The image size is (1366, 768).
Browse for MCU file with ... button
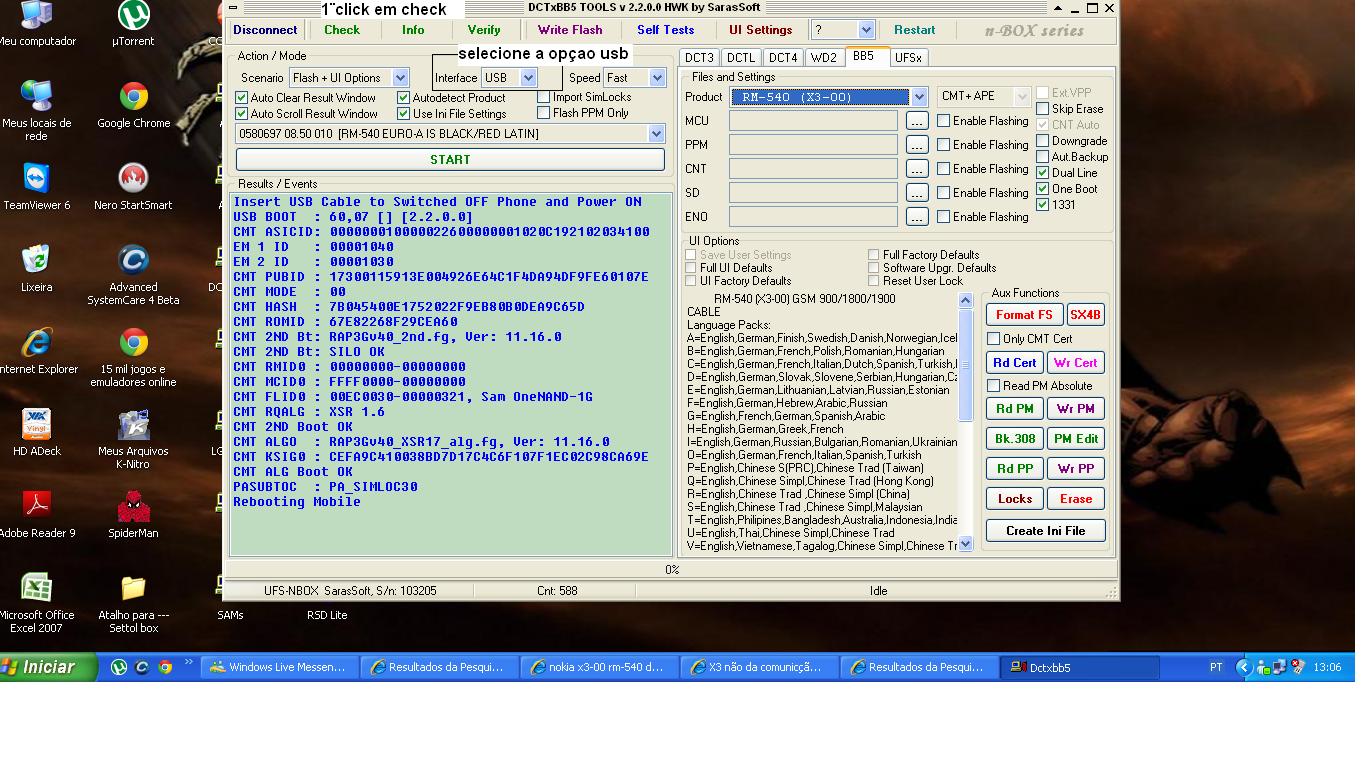[x=917, y=121]
